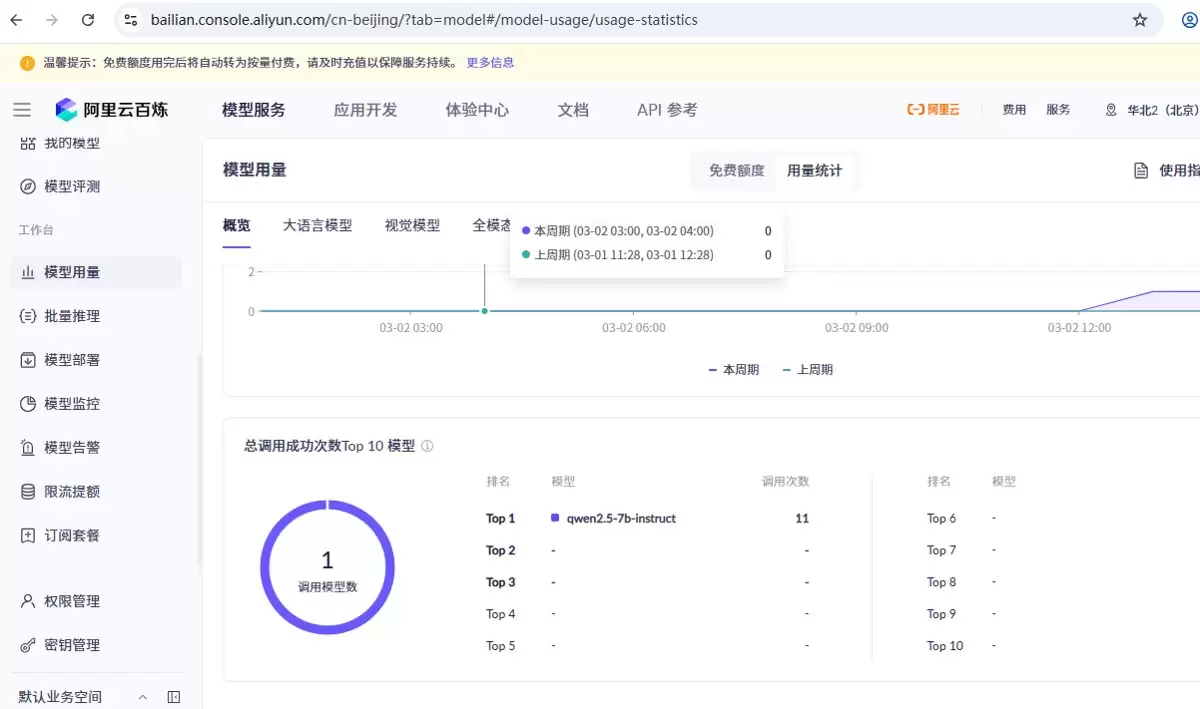Click the hamburger menu icon beside logo
1200x709 pixels.
coord(22,110)
